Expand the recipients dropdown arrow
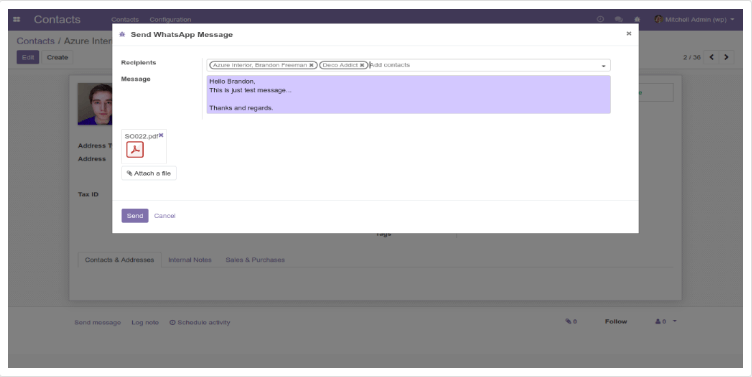Image resolution: width=752 pixels, height=377 pixels. (603, 66)
